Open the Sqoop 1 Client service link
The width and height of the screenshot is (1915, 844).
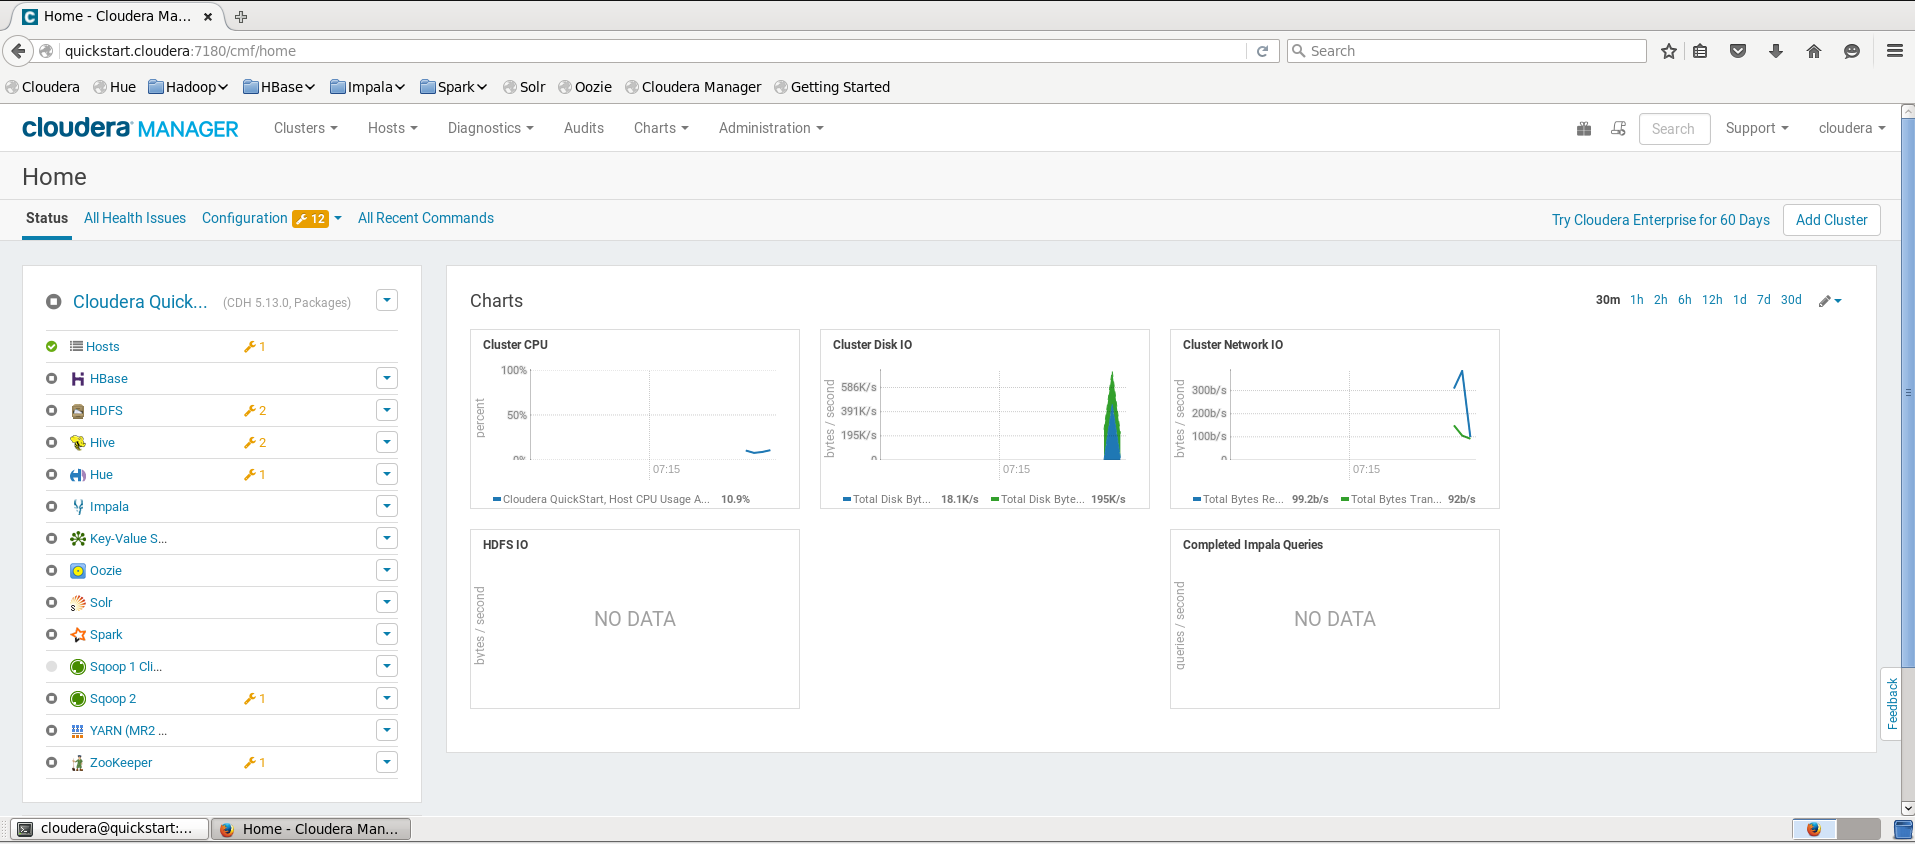[x=126, y=667]
